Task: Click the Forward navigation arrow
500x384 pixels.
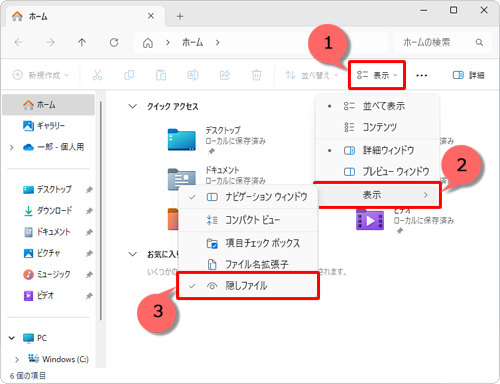Action: point(50,42)
